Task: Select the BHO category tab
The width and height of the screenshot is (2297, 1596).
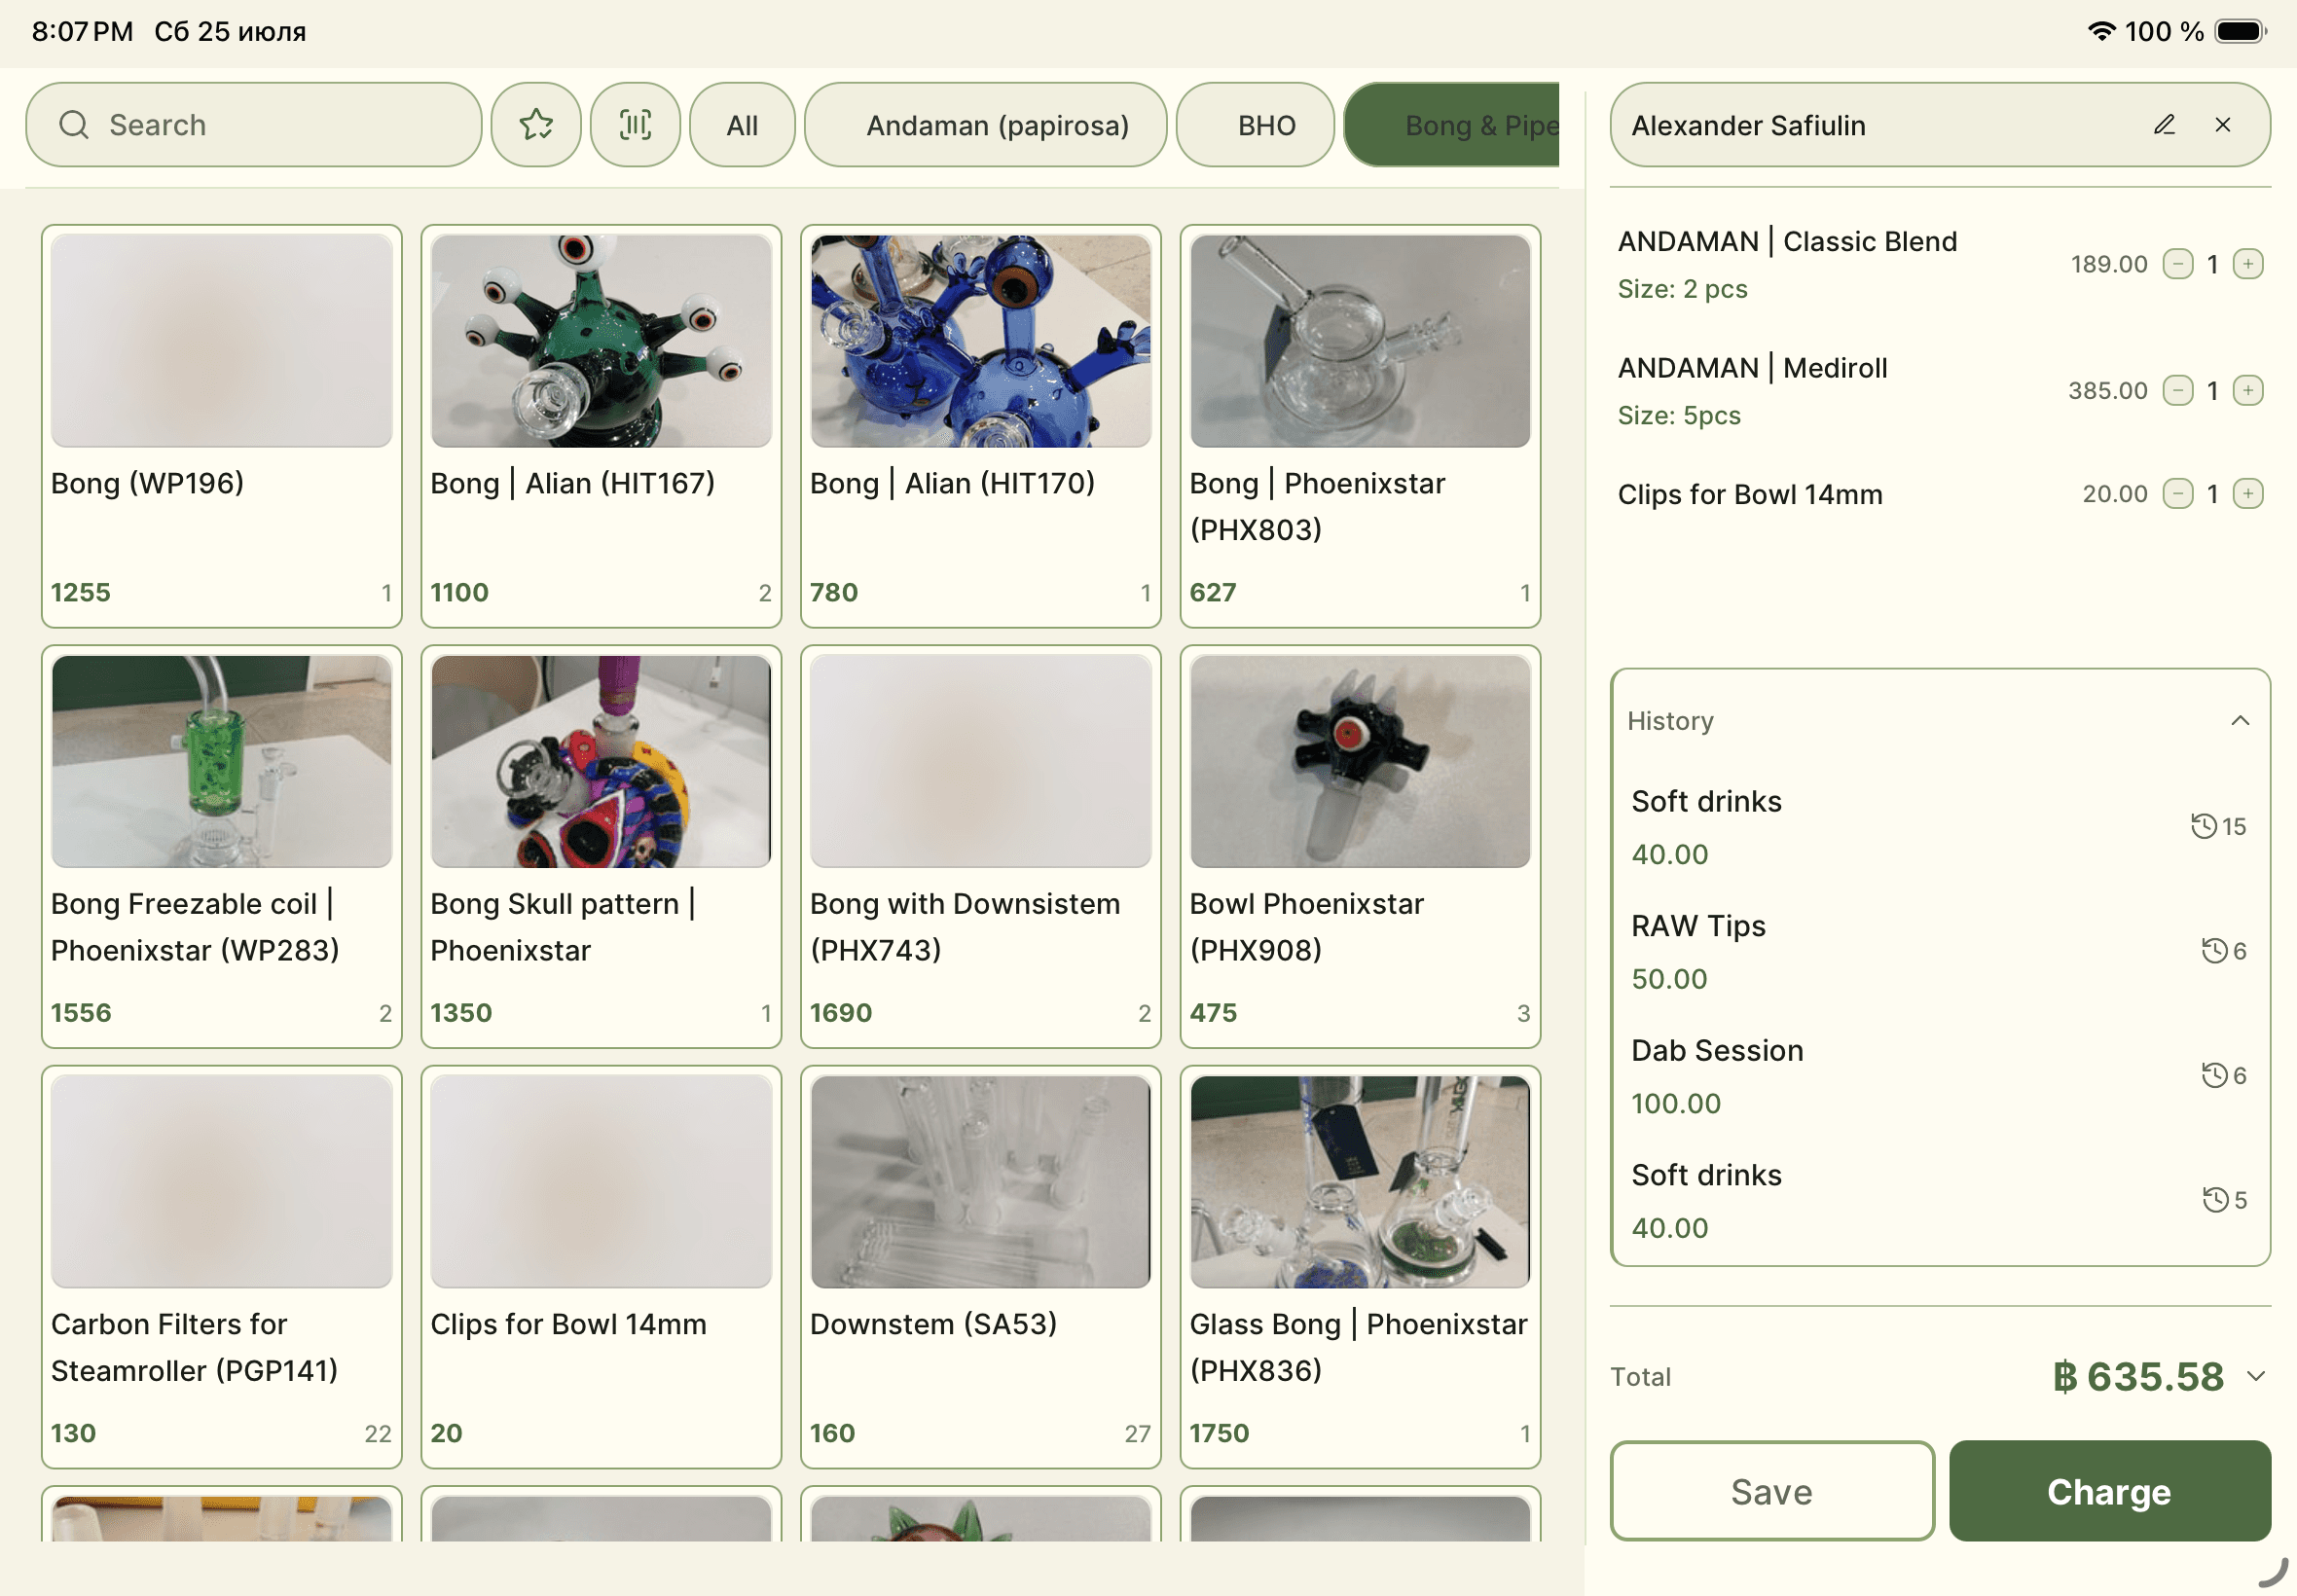Action: pos(1255,125)
